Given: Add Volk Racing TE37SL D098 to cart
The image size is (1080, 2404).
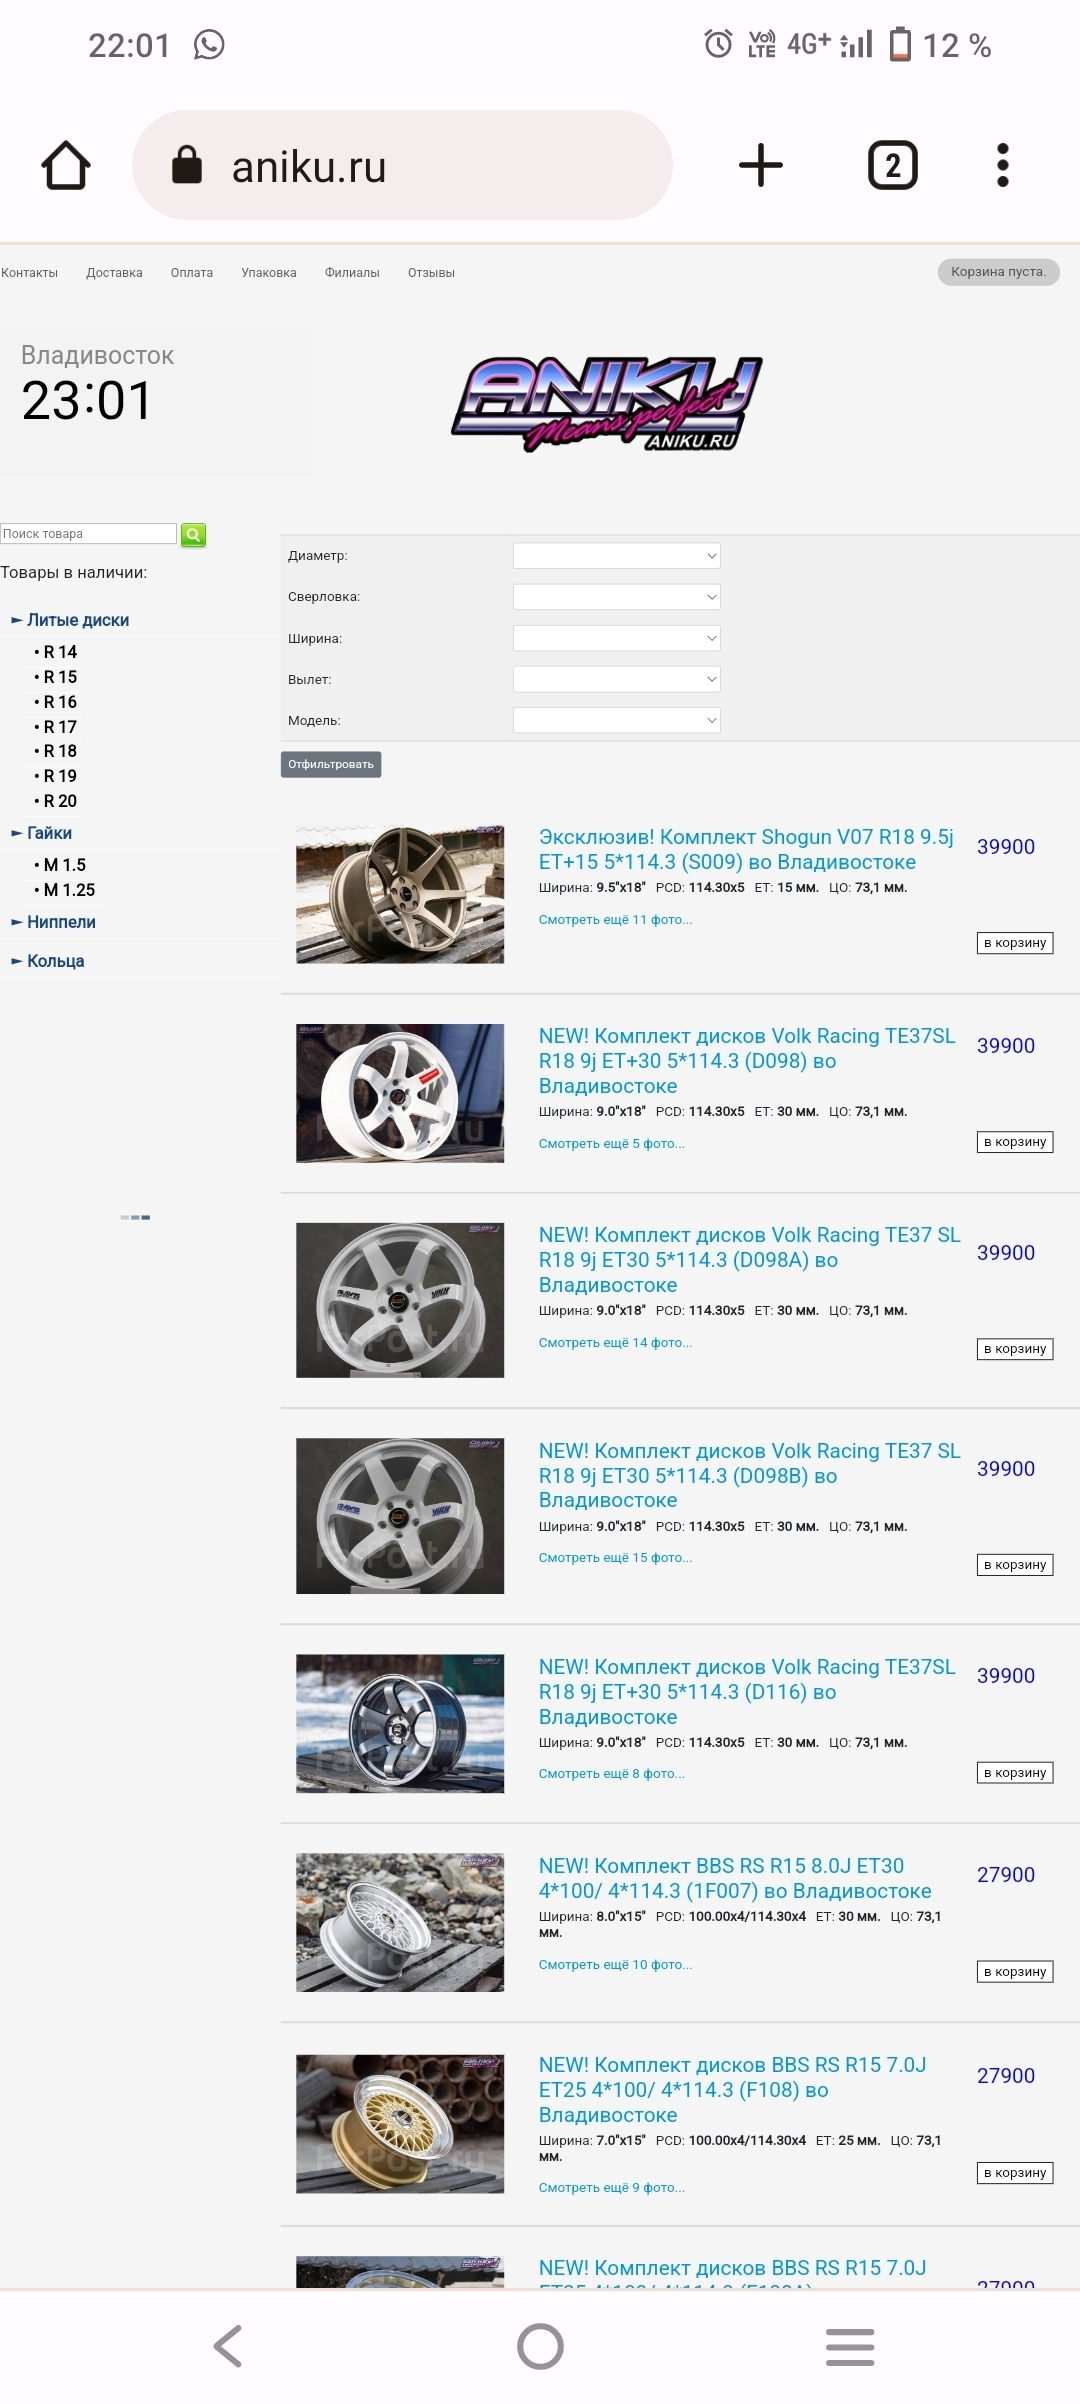Looking at the screenshot, I should [1015, 1142].
